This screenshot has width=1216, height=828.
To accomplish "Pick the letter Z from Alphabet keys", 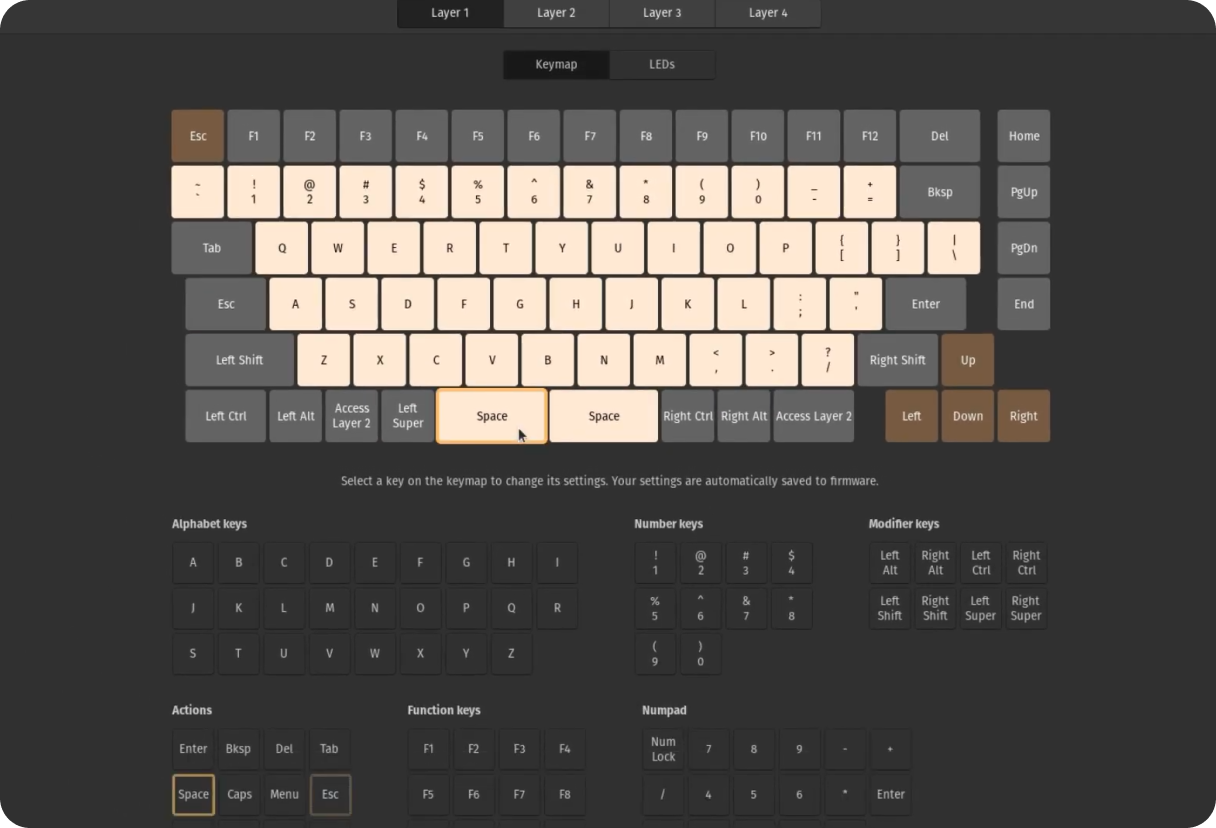I will pyautogui.click(x=511, y=653).
